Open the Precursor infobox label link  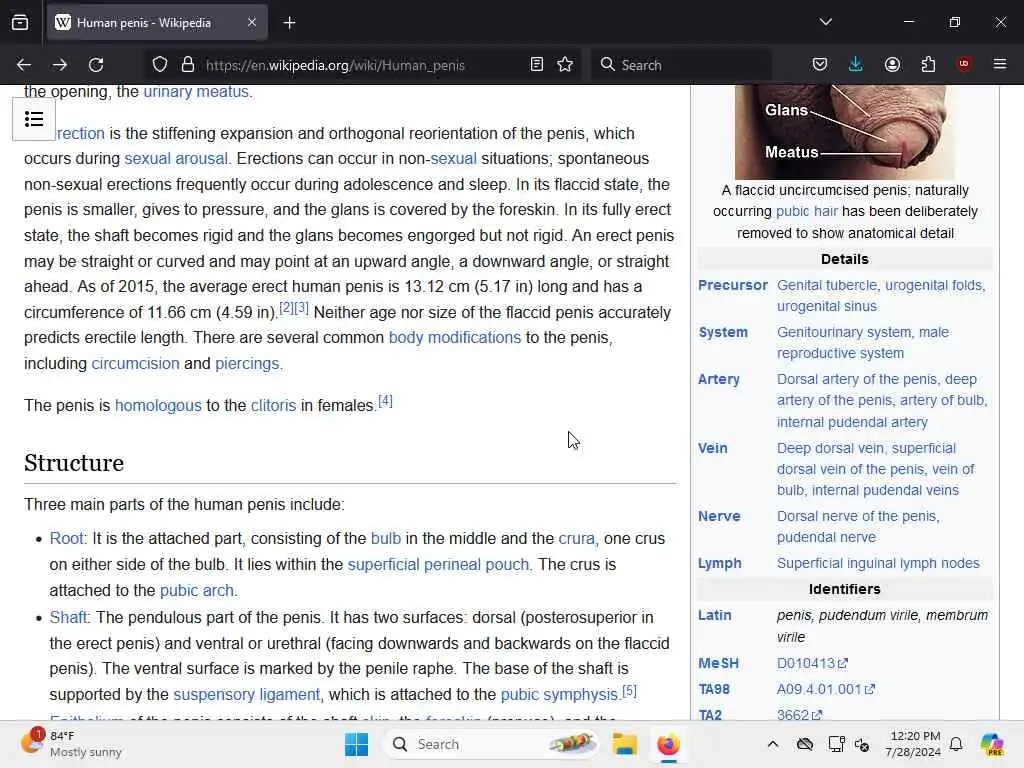click(x=733, y=285)
